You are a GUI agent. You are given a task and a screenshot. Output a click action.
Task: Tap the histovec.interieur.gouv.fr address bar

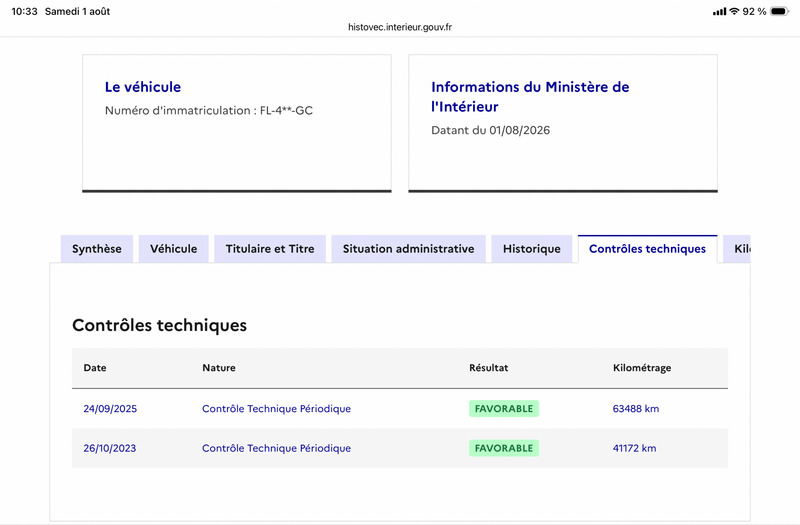[x=400, y=27]
